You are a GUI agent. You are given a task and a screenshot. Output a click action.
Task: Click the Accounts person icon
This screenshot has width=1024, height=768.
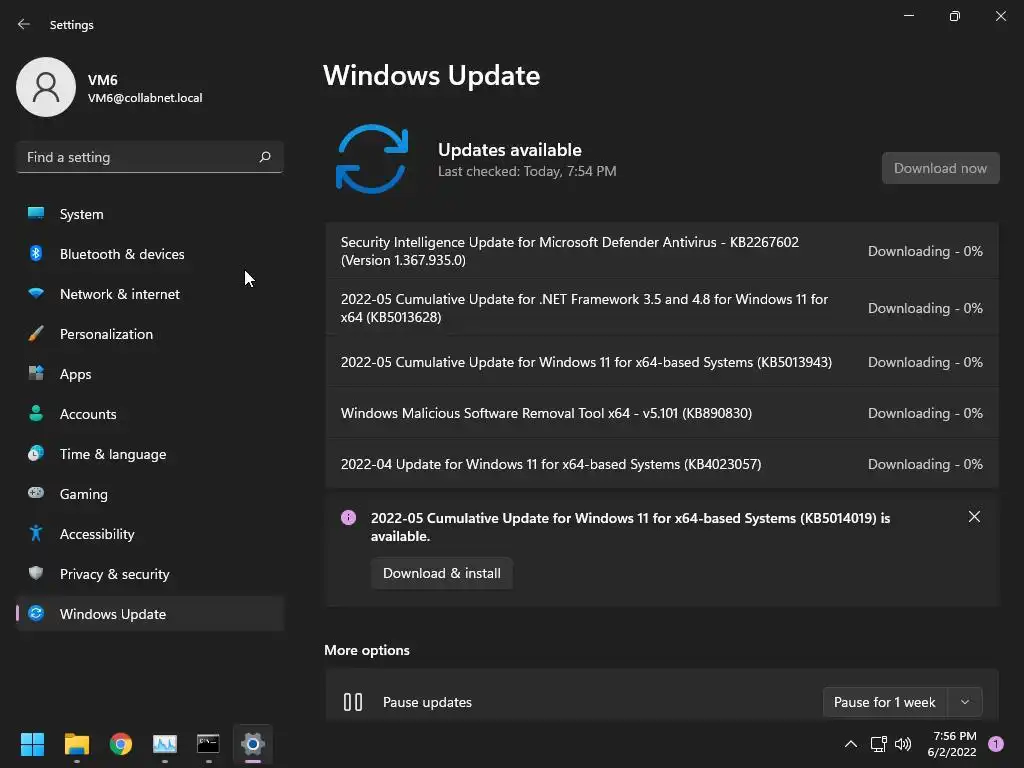36,413
